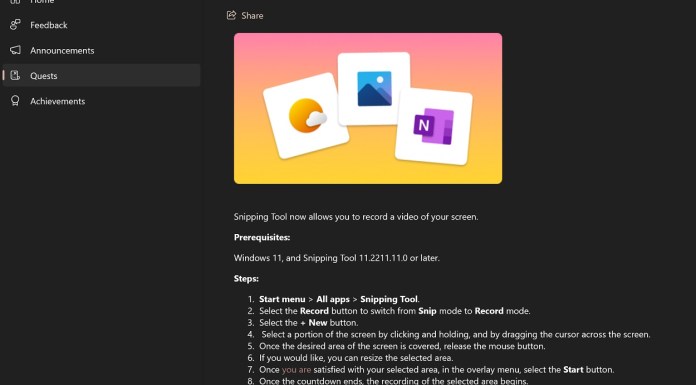Click the quest hero banner image

coord(368,108)
